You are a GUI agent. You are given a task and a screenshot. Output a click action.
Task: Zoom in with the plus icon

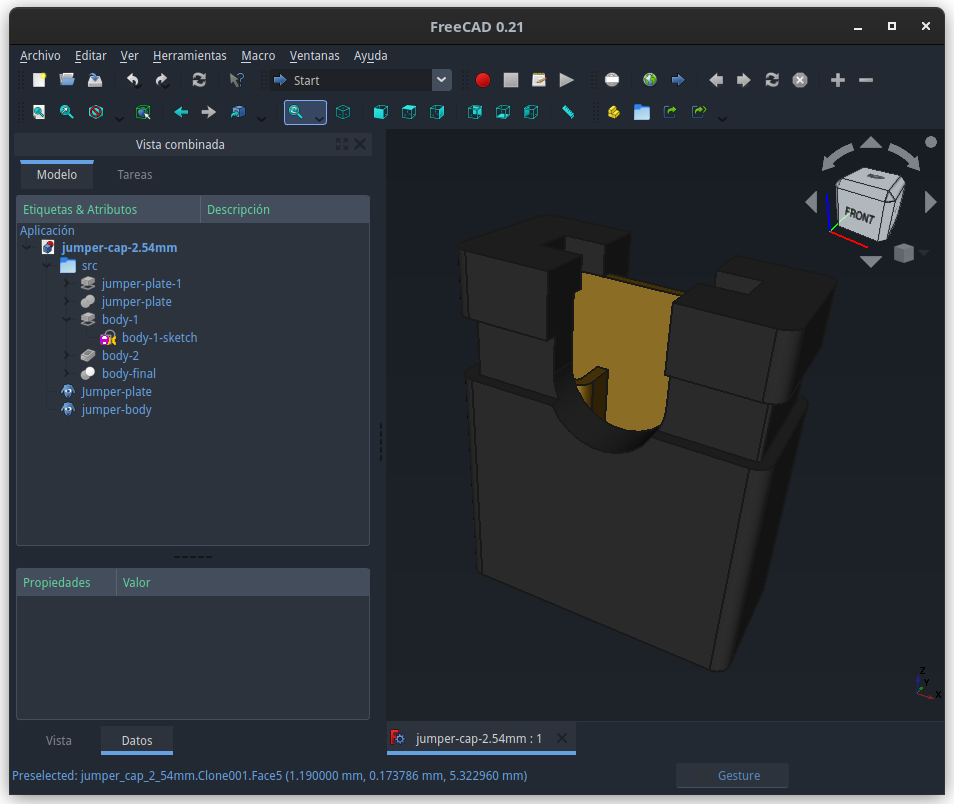pyautogui.click(x=838, y=80)
